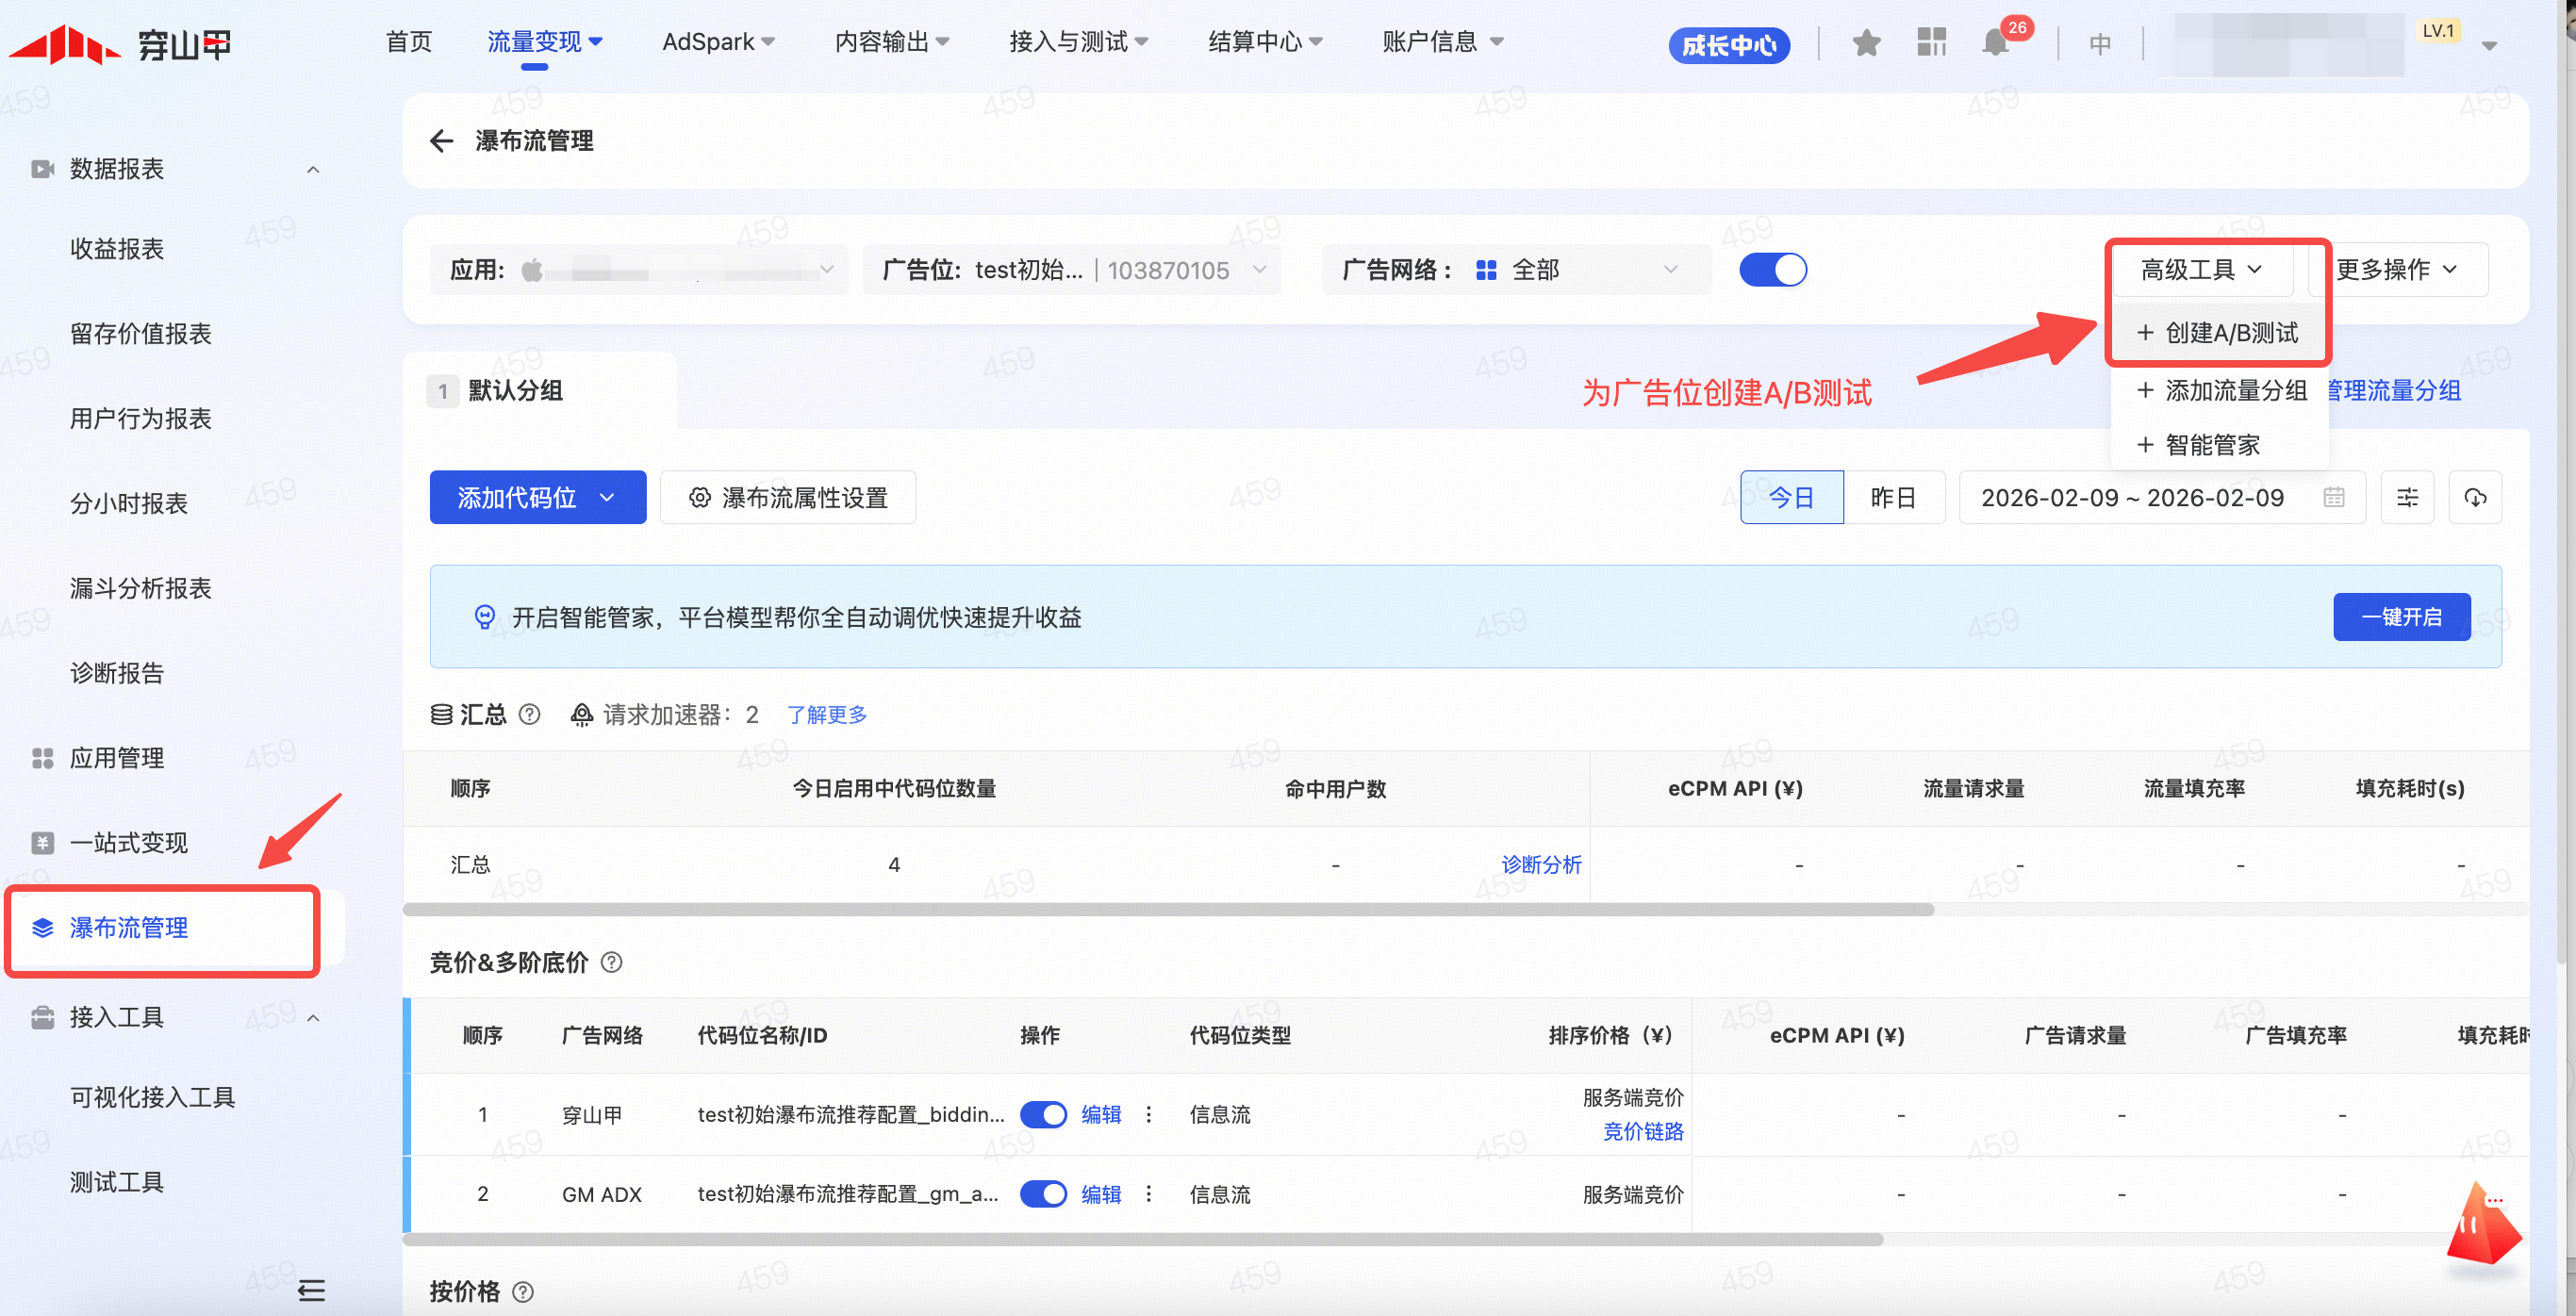The width and height of the screenshot is (2576, 1316).
Task: Disable the 穿山甲 bidding code slot toggle
Action: coord(1043,1114)
